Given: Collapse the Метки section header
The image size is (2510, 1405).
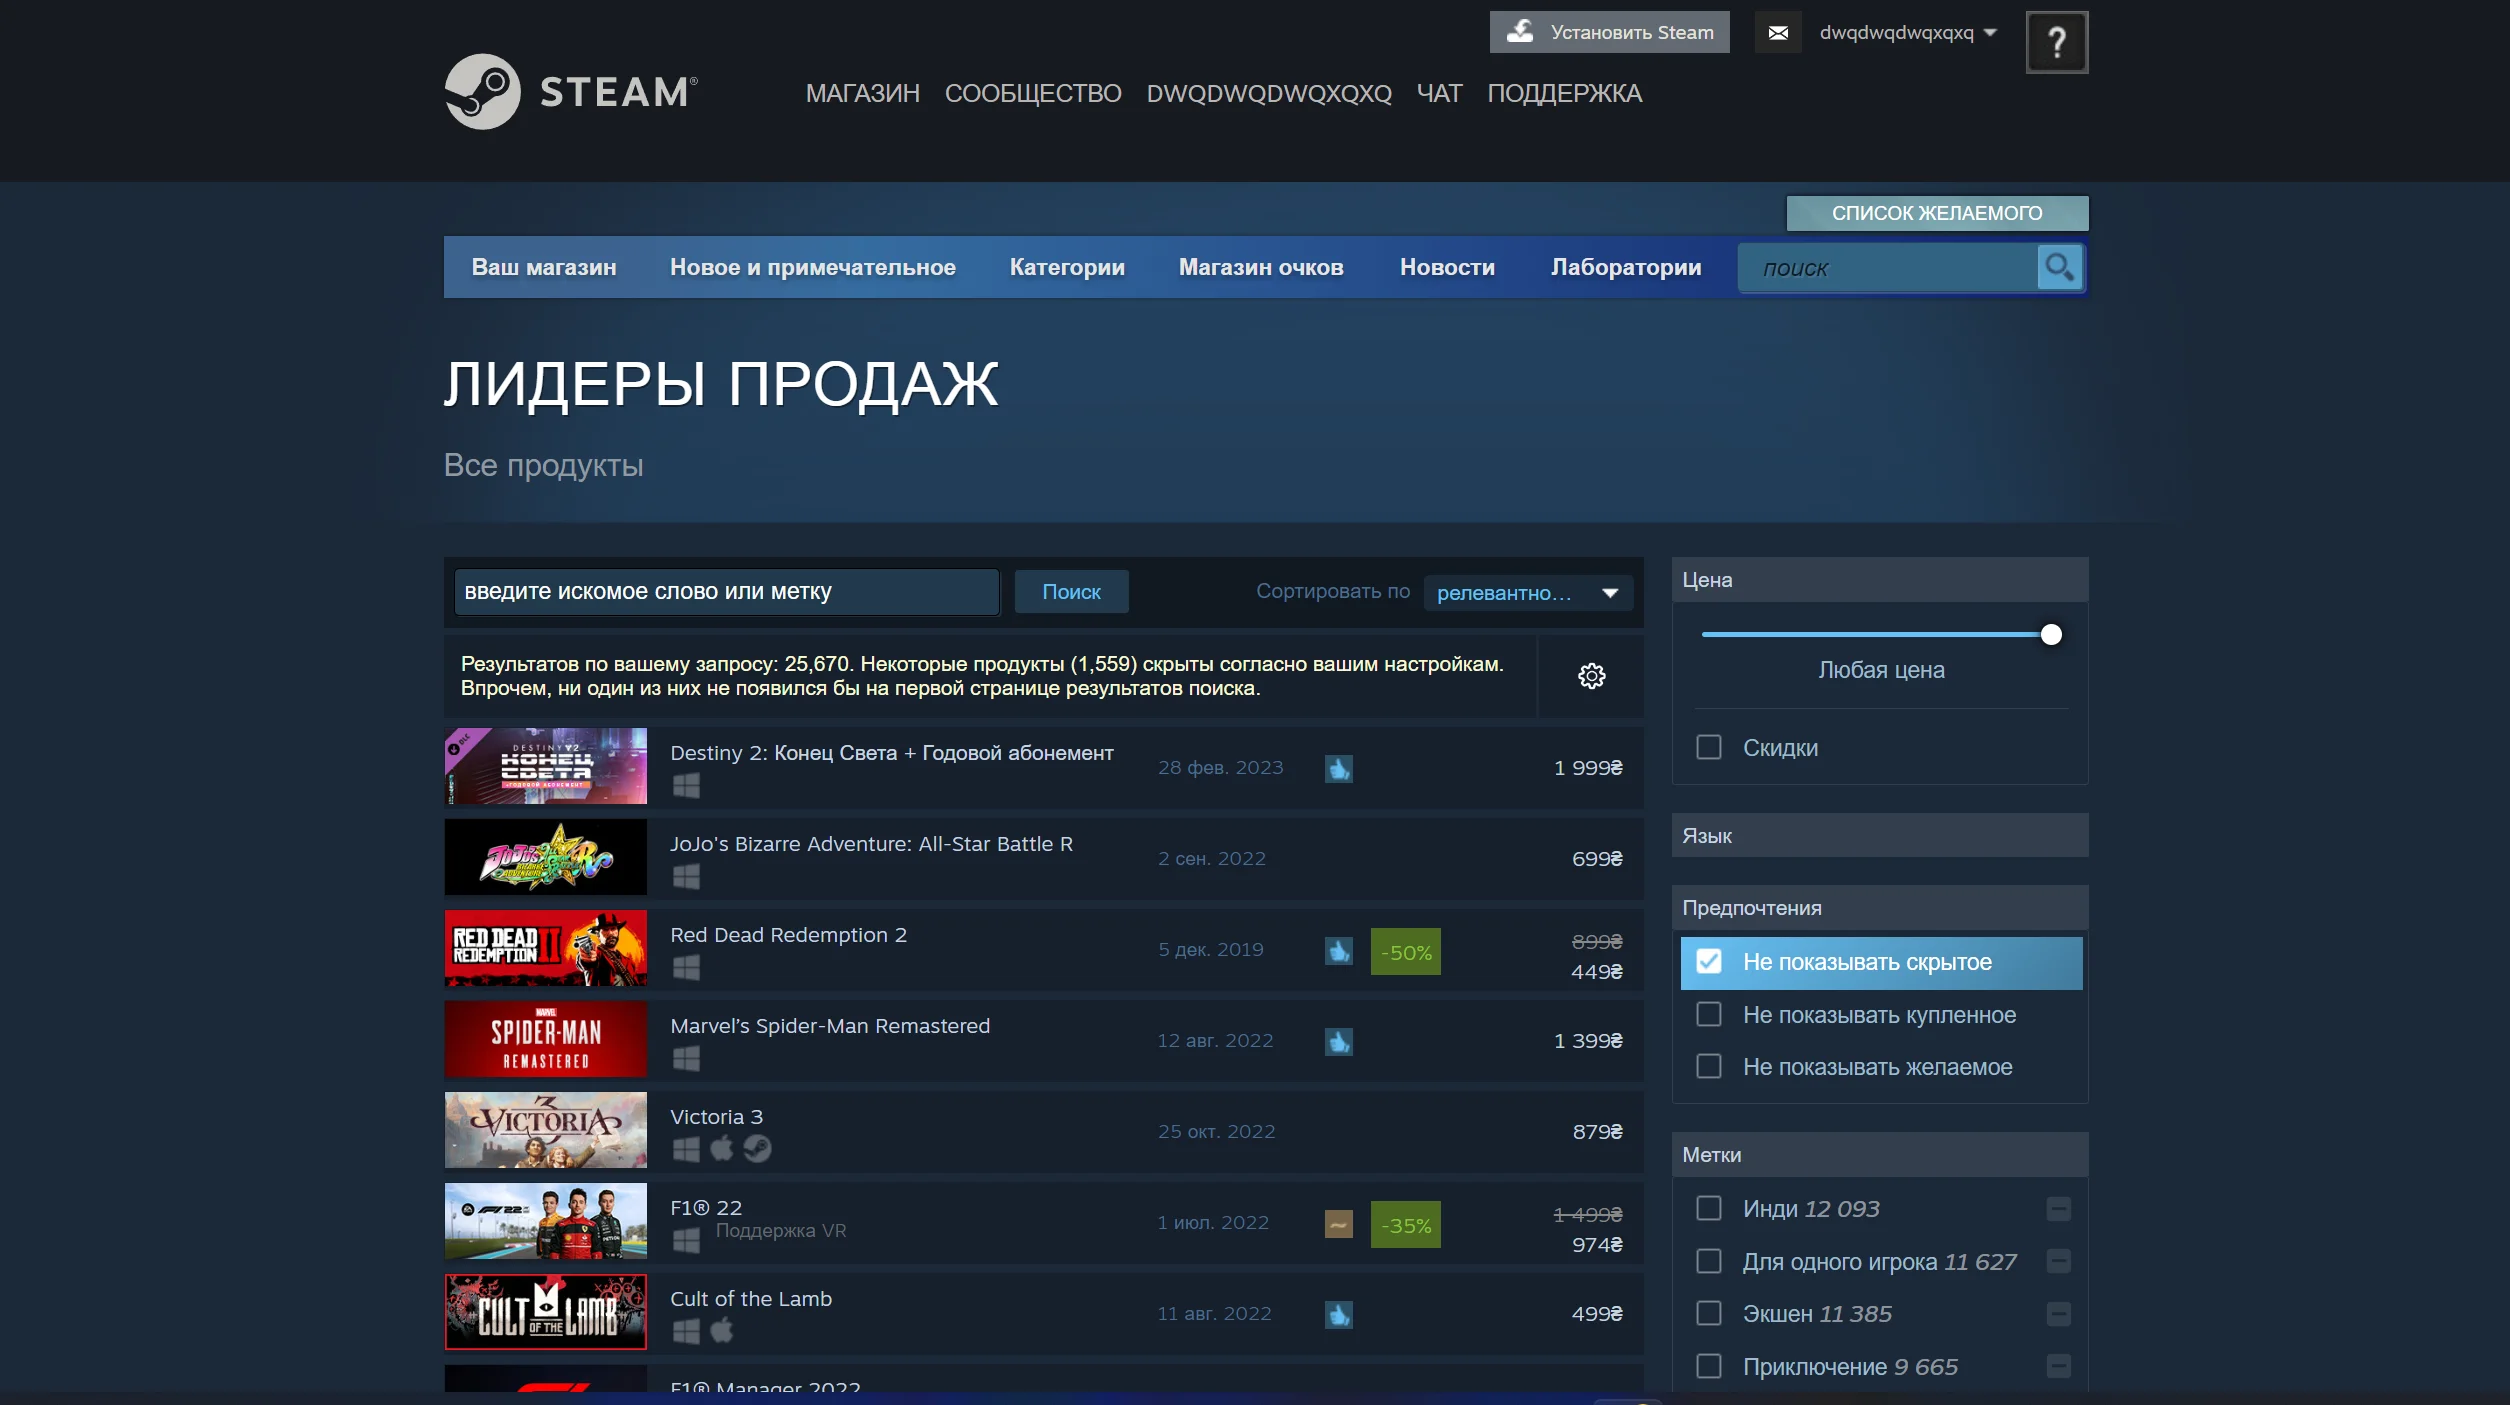Looking at the screenshot, I should coord(1880,1155).
